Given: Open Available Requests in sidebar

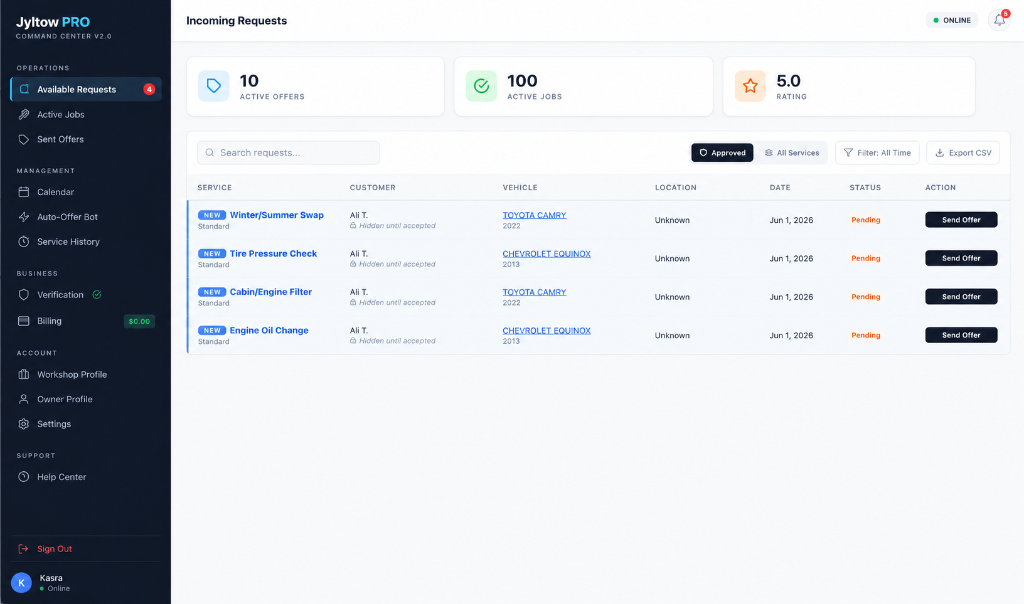Looking at the screenshot, I should point(86,89).
